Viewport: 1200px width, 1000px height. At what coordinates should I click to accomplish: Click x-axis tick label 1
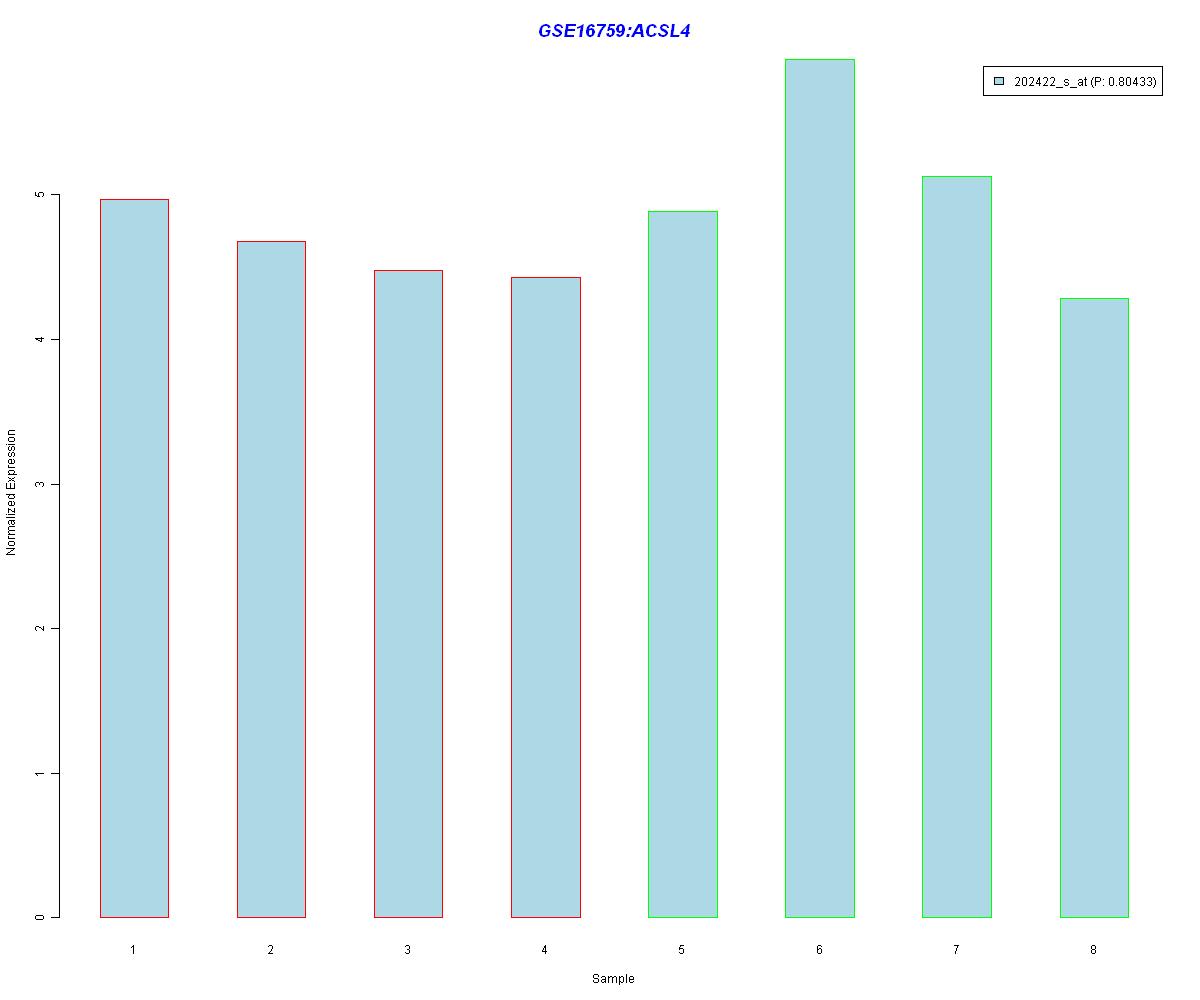point(133,949)
